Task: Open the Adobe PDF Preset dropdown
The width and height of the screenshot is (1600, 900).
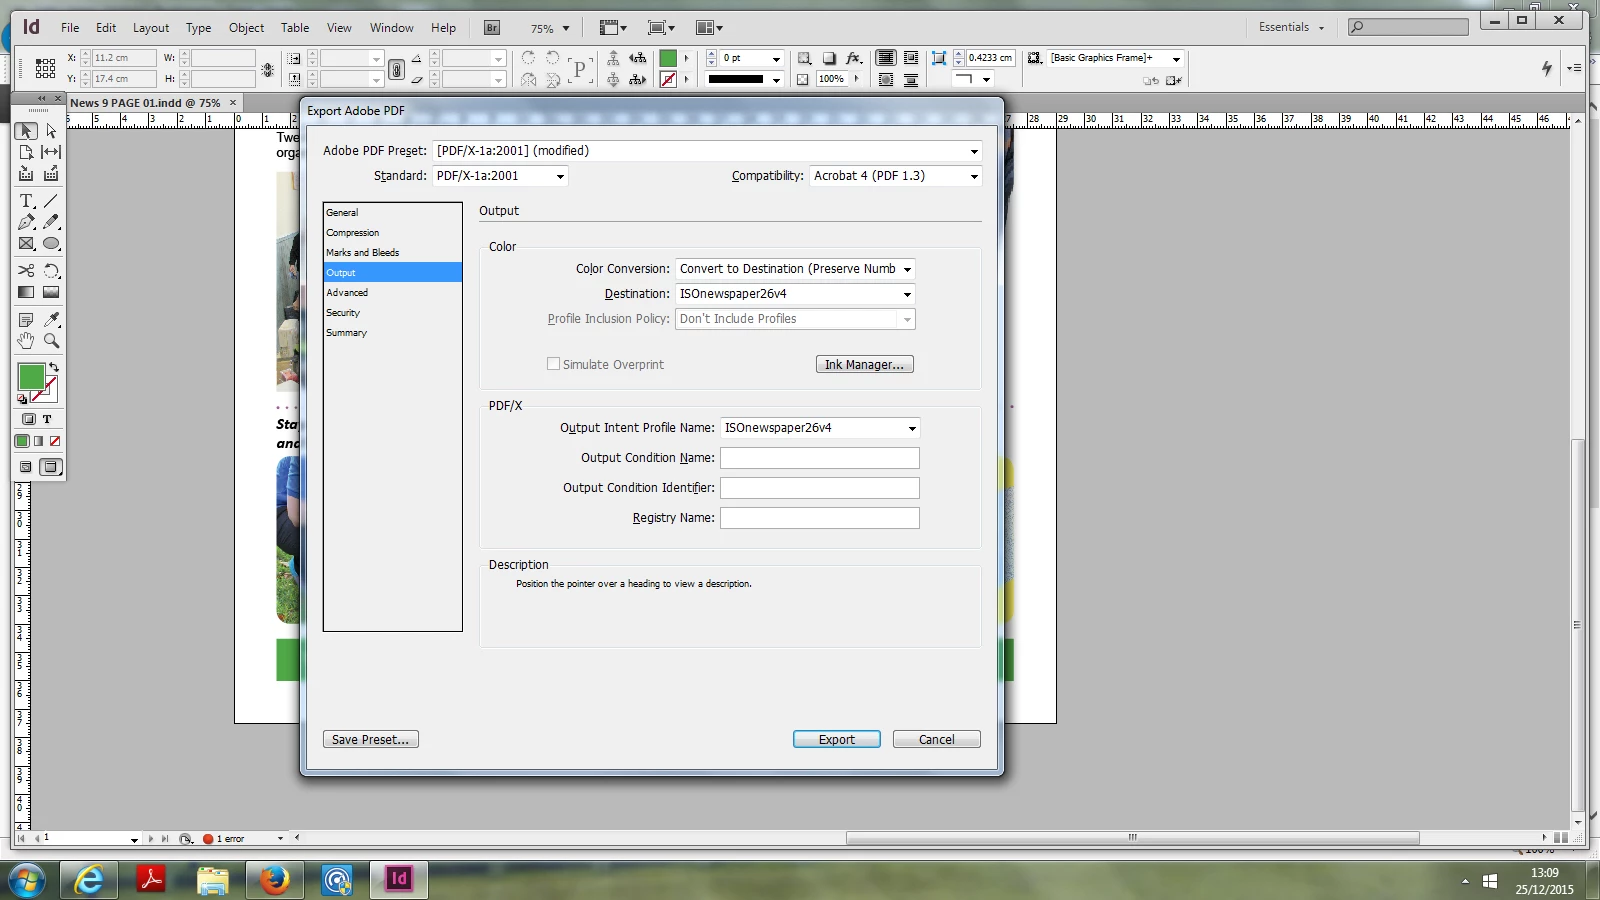Action: pos(707,151)
